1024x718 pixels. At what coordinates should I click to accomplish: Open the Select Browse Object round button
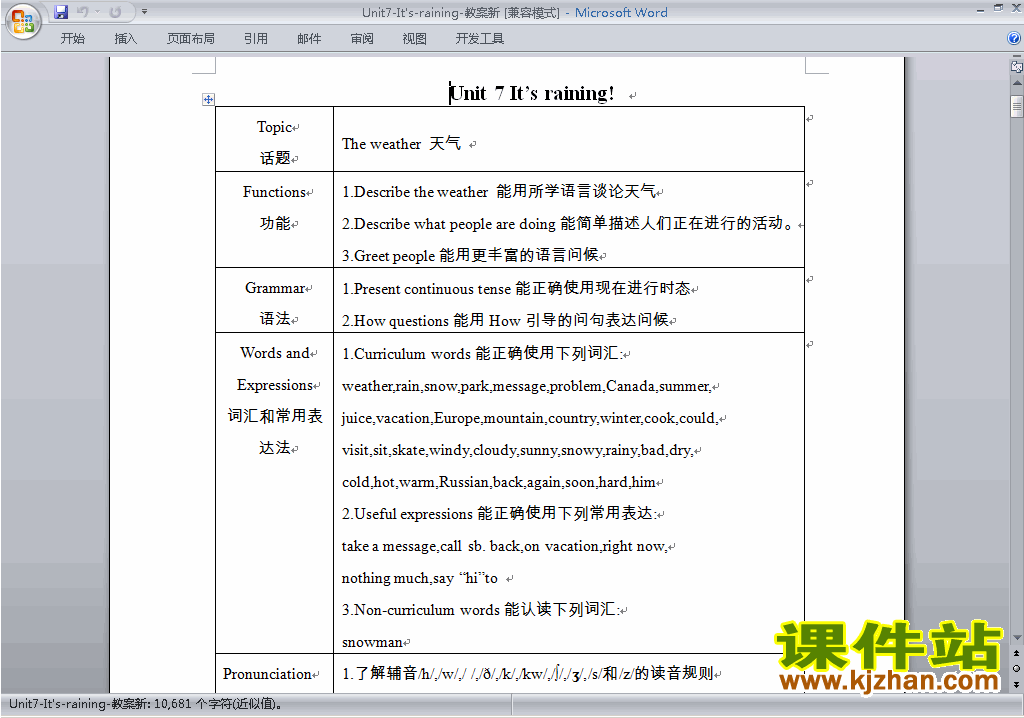tap(1016, 668)
